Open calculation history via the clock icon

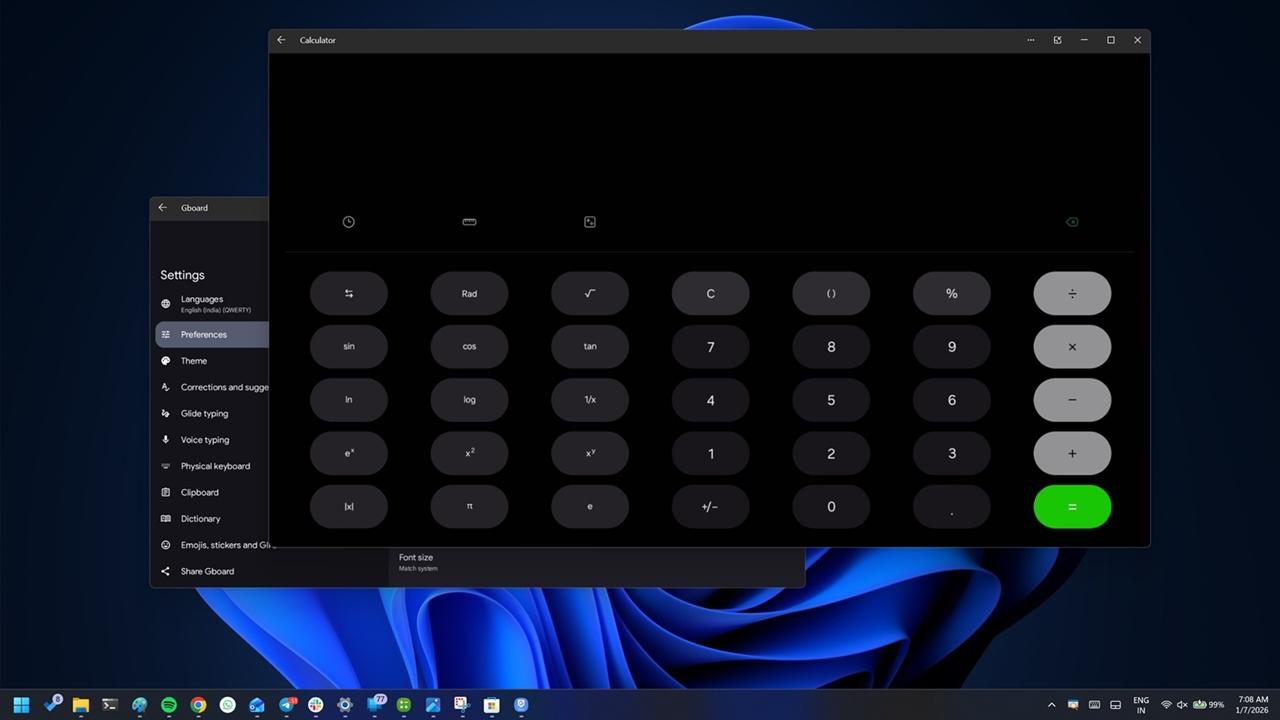pyautogui.click(x=348, y=221)
